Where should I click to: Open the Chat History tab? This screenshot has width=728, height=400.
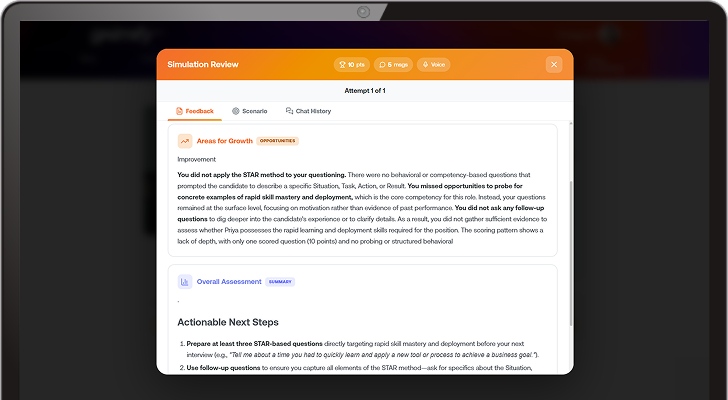(x=308, y=111)
